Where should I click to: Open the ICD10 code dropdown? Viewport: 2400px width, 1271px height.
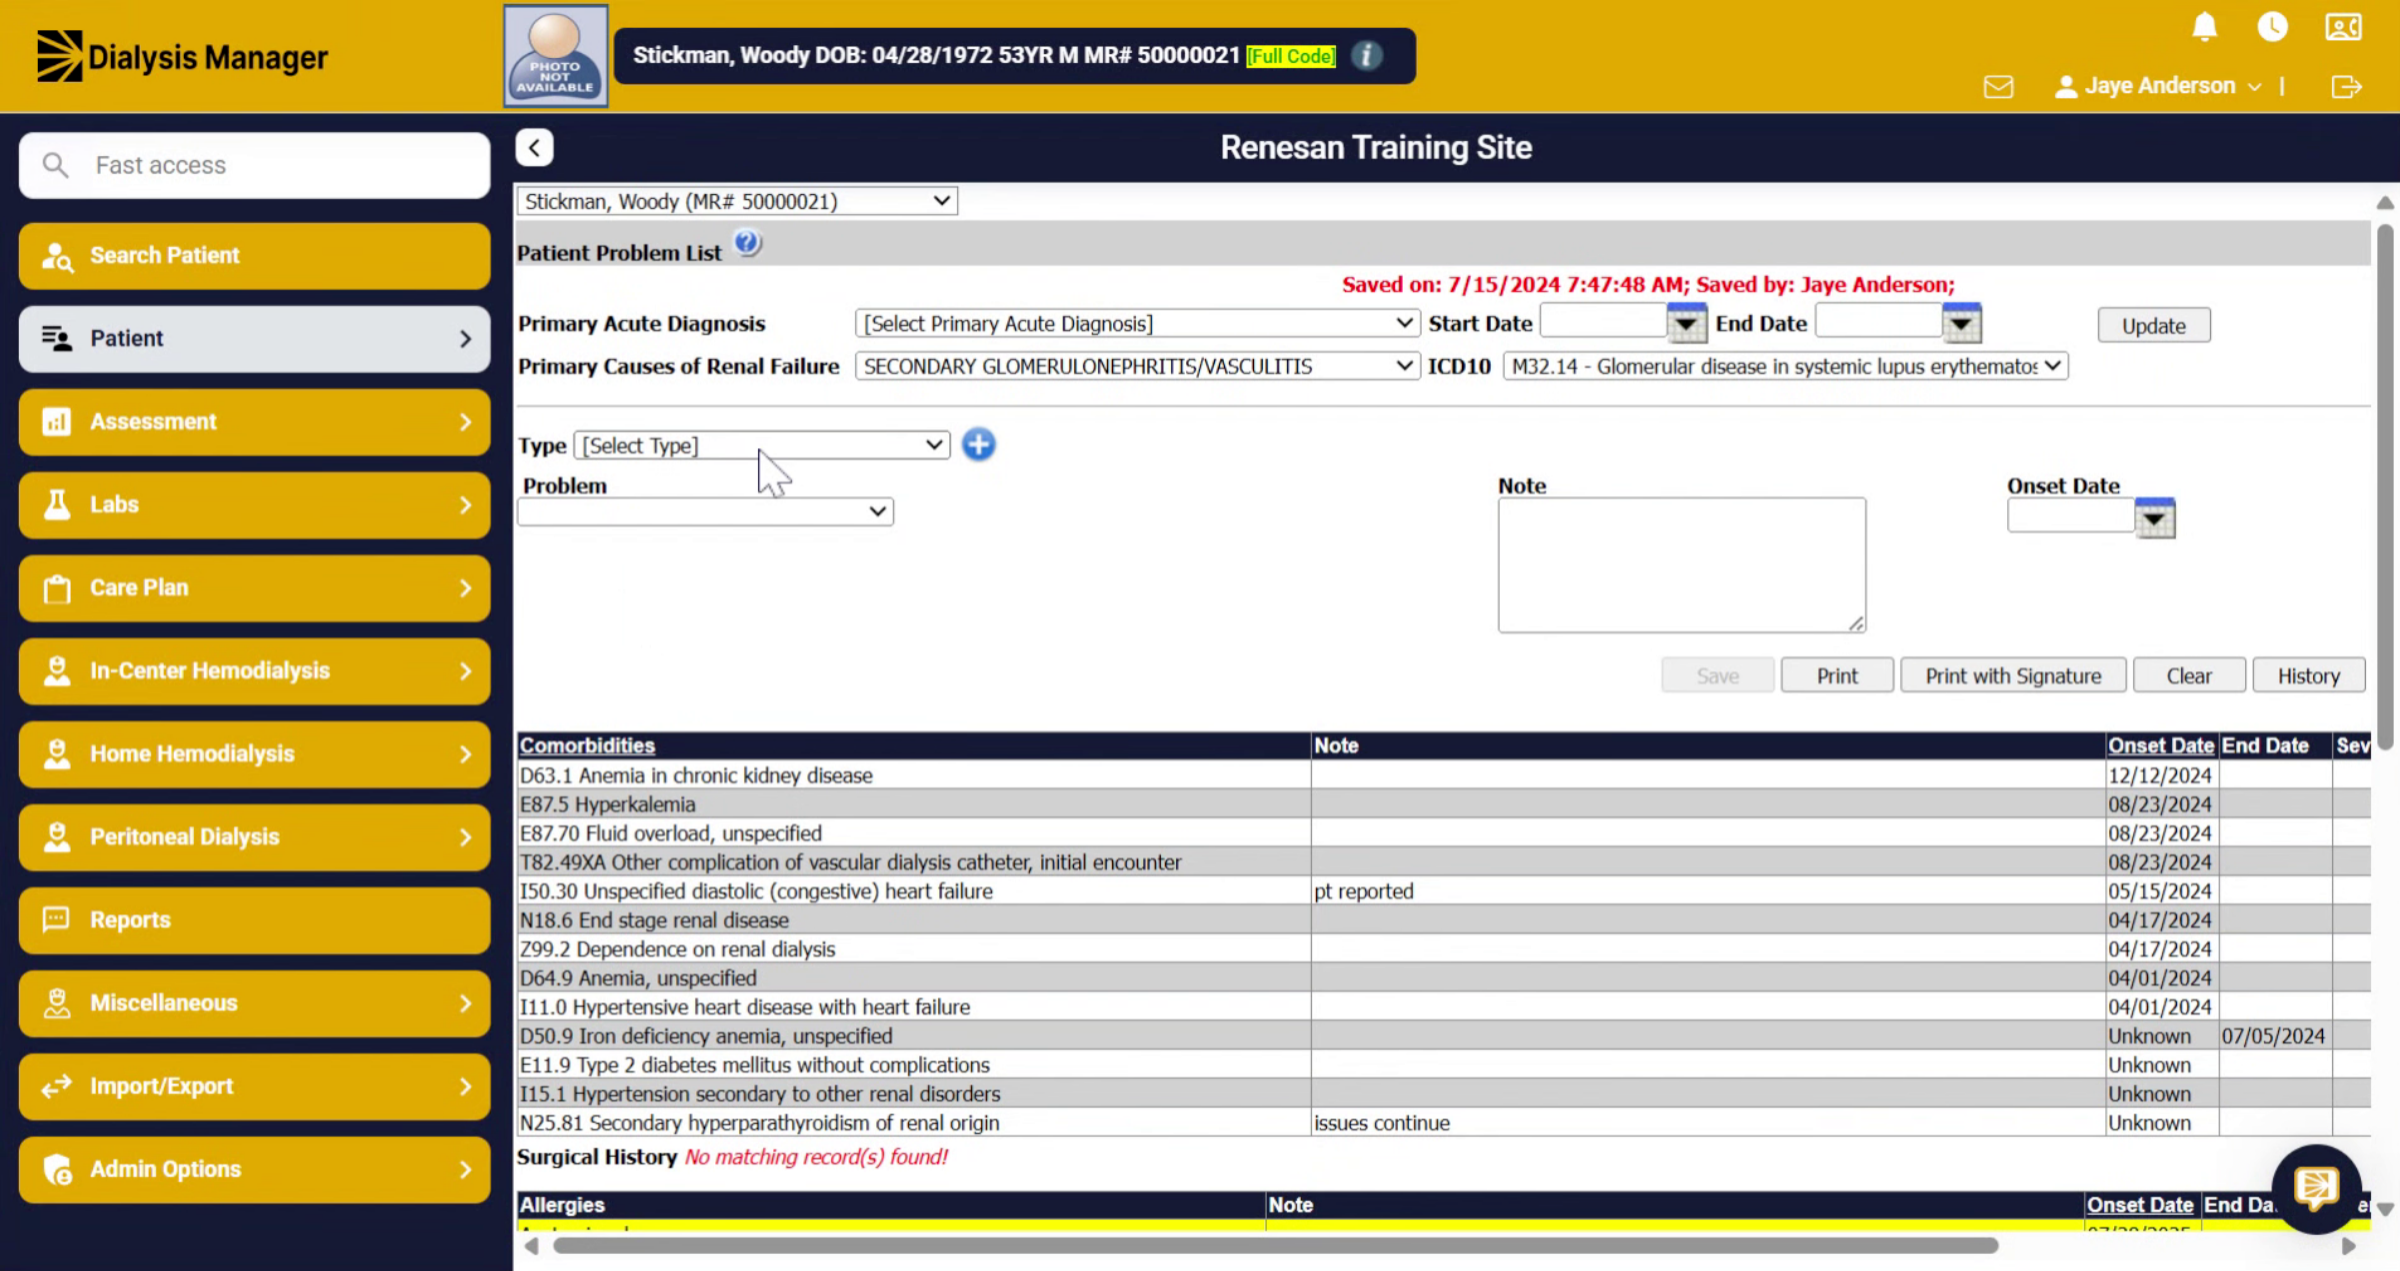[x=1785, y=366]
